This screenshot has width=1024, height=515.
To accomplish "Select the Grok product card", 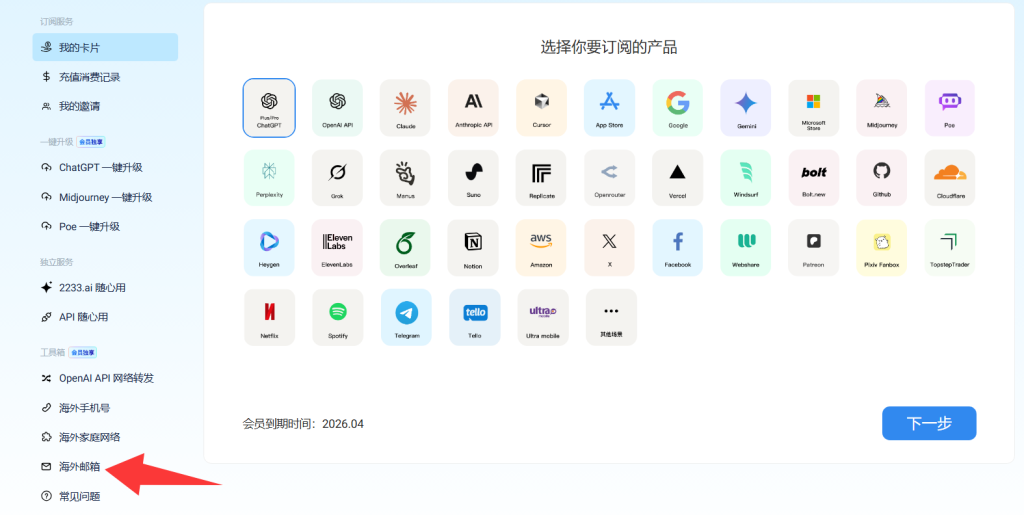I will (x=337, y=178).
